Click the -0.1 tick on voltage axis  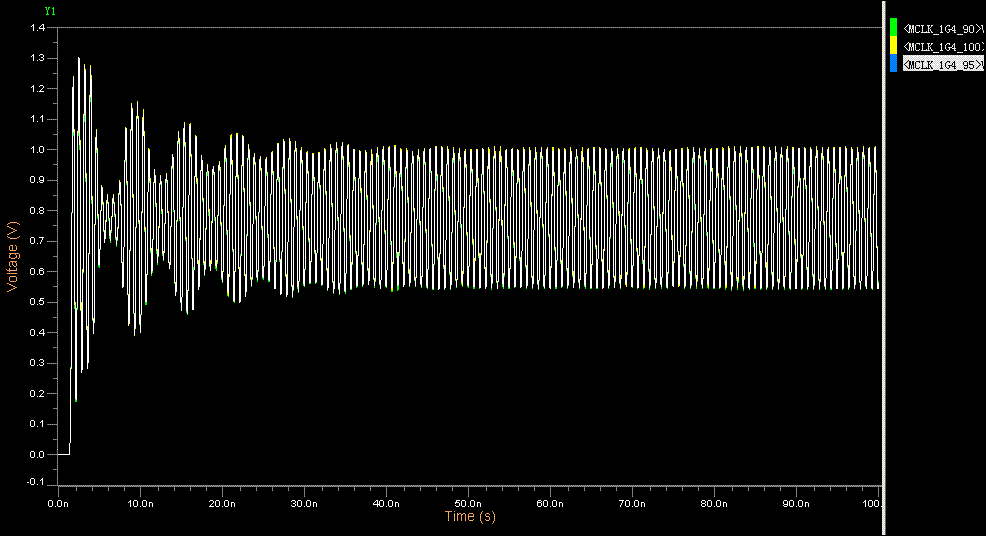(37, 484)
